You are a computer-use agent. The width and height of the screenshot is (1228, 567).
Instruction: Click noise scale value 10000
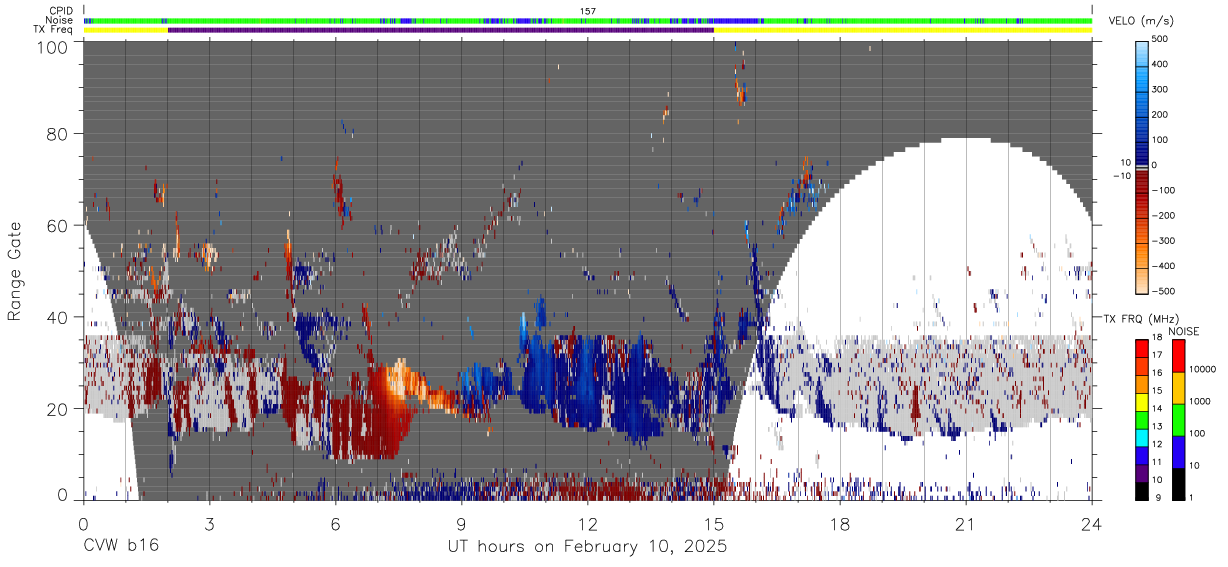(x=1204, y=370)
